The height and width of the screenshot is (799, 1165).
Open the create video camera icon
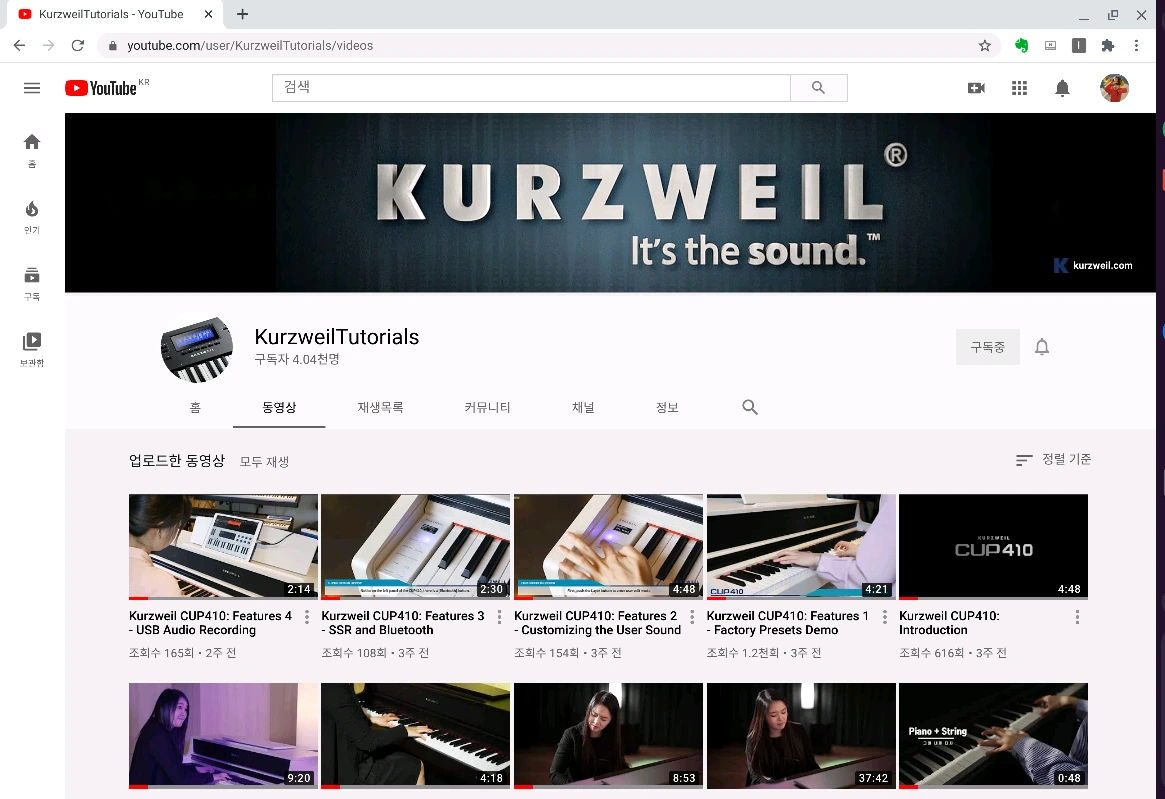click(976, 88)
